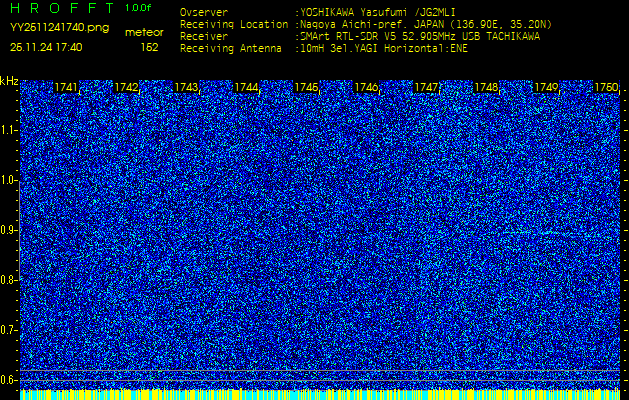This screenshot has height=400, width=629.
Task: Click the yellow-cyan signal strip at bottom
Action: click(320, 395)
